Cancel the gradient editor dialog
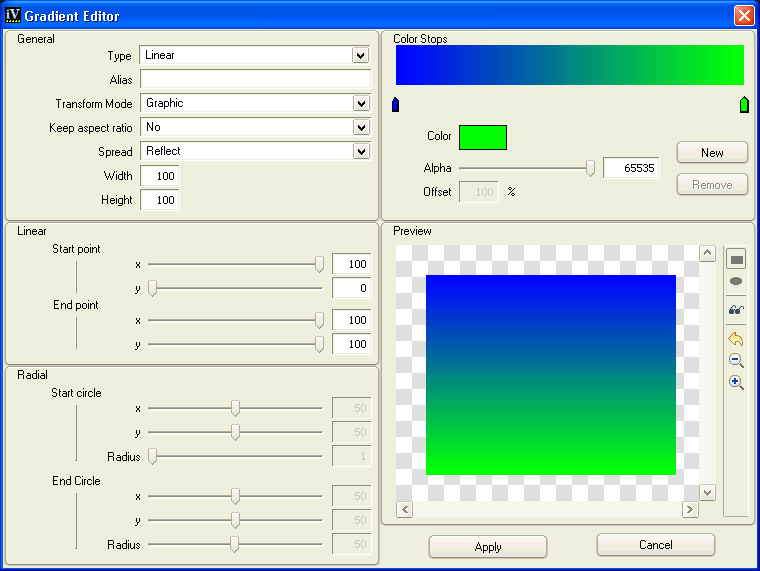Image resolution: width=760 pixels, height=571 pixels. coord(655,545)
